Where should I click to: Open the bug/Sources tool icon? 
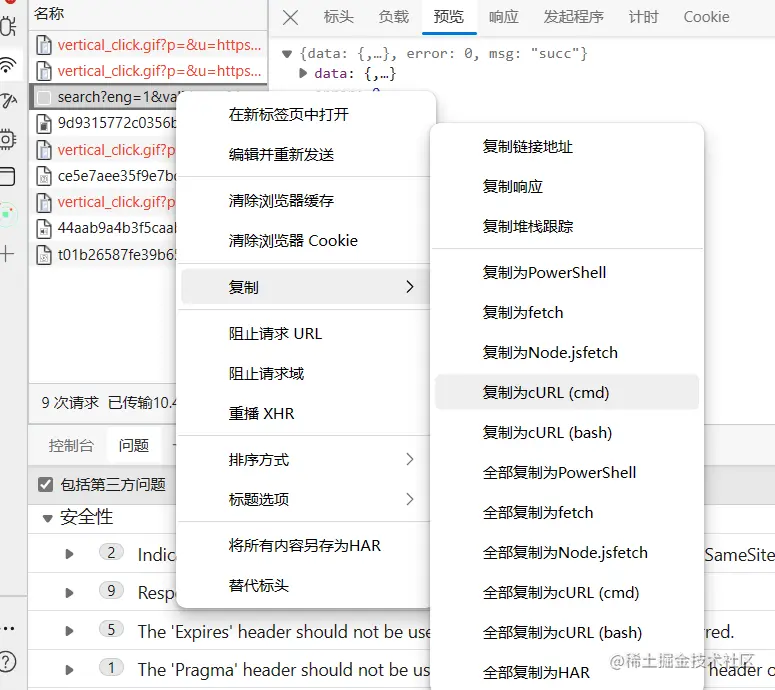point(8,26)
